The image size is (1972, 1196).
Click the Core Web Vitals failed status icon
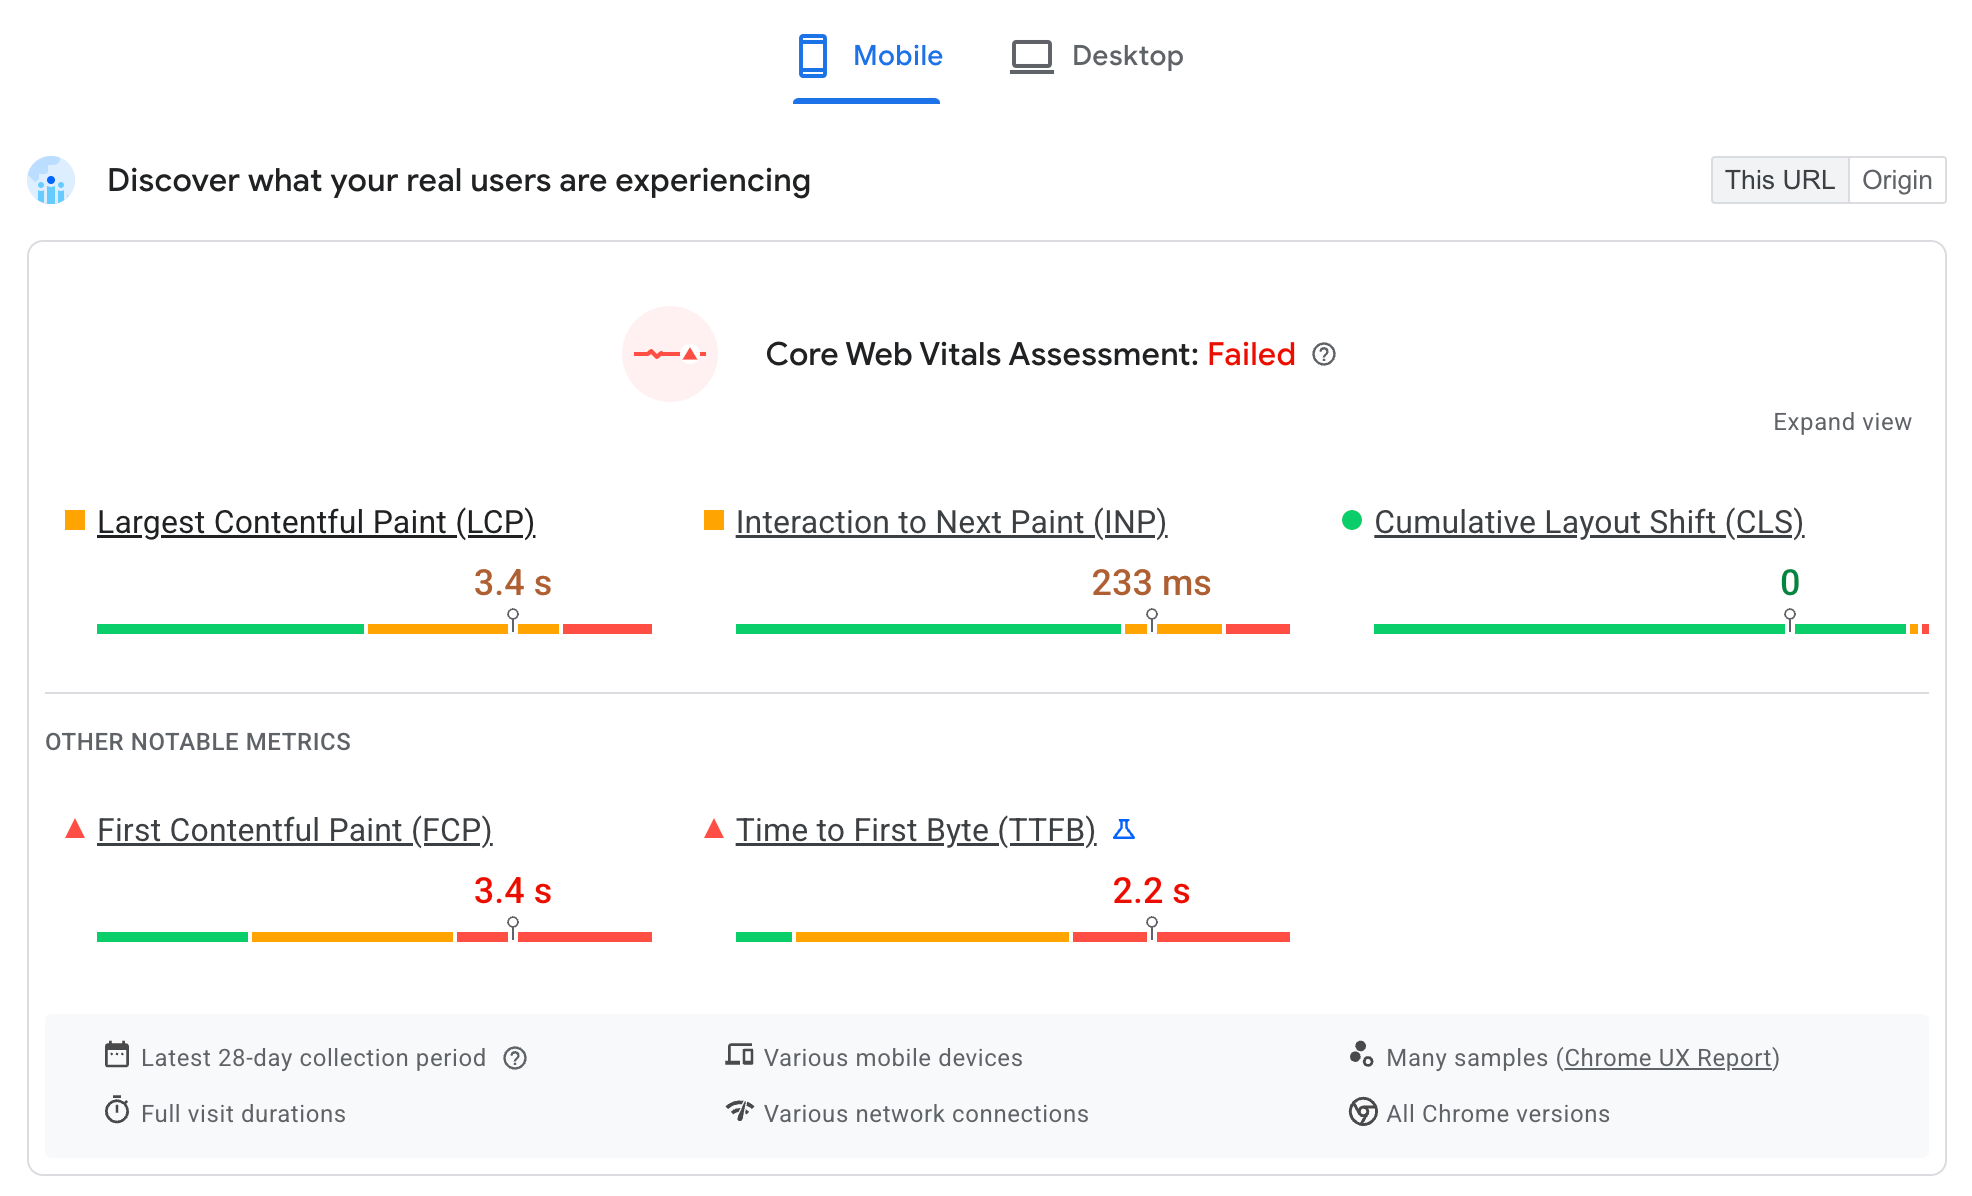[x=672, y=355]
